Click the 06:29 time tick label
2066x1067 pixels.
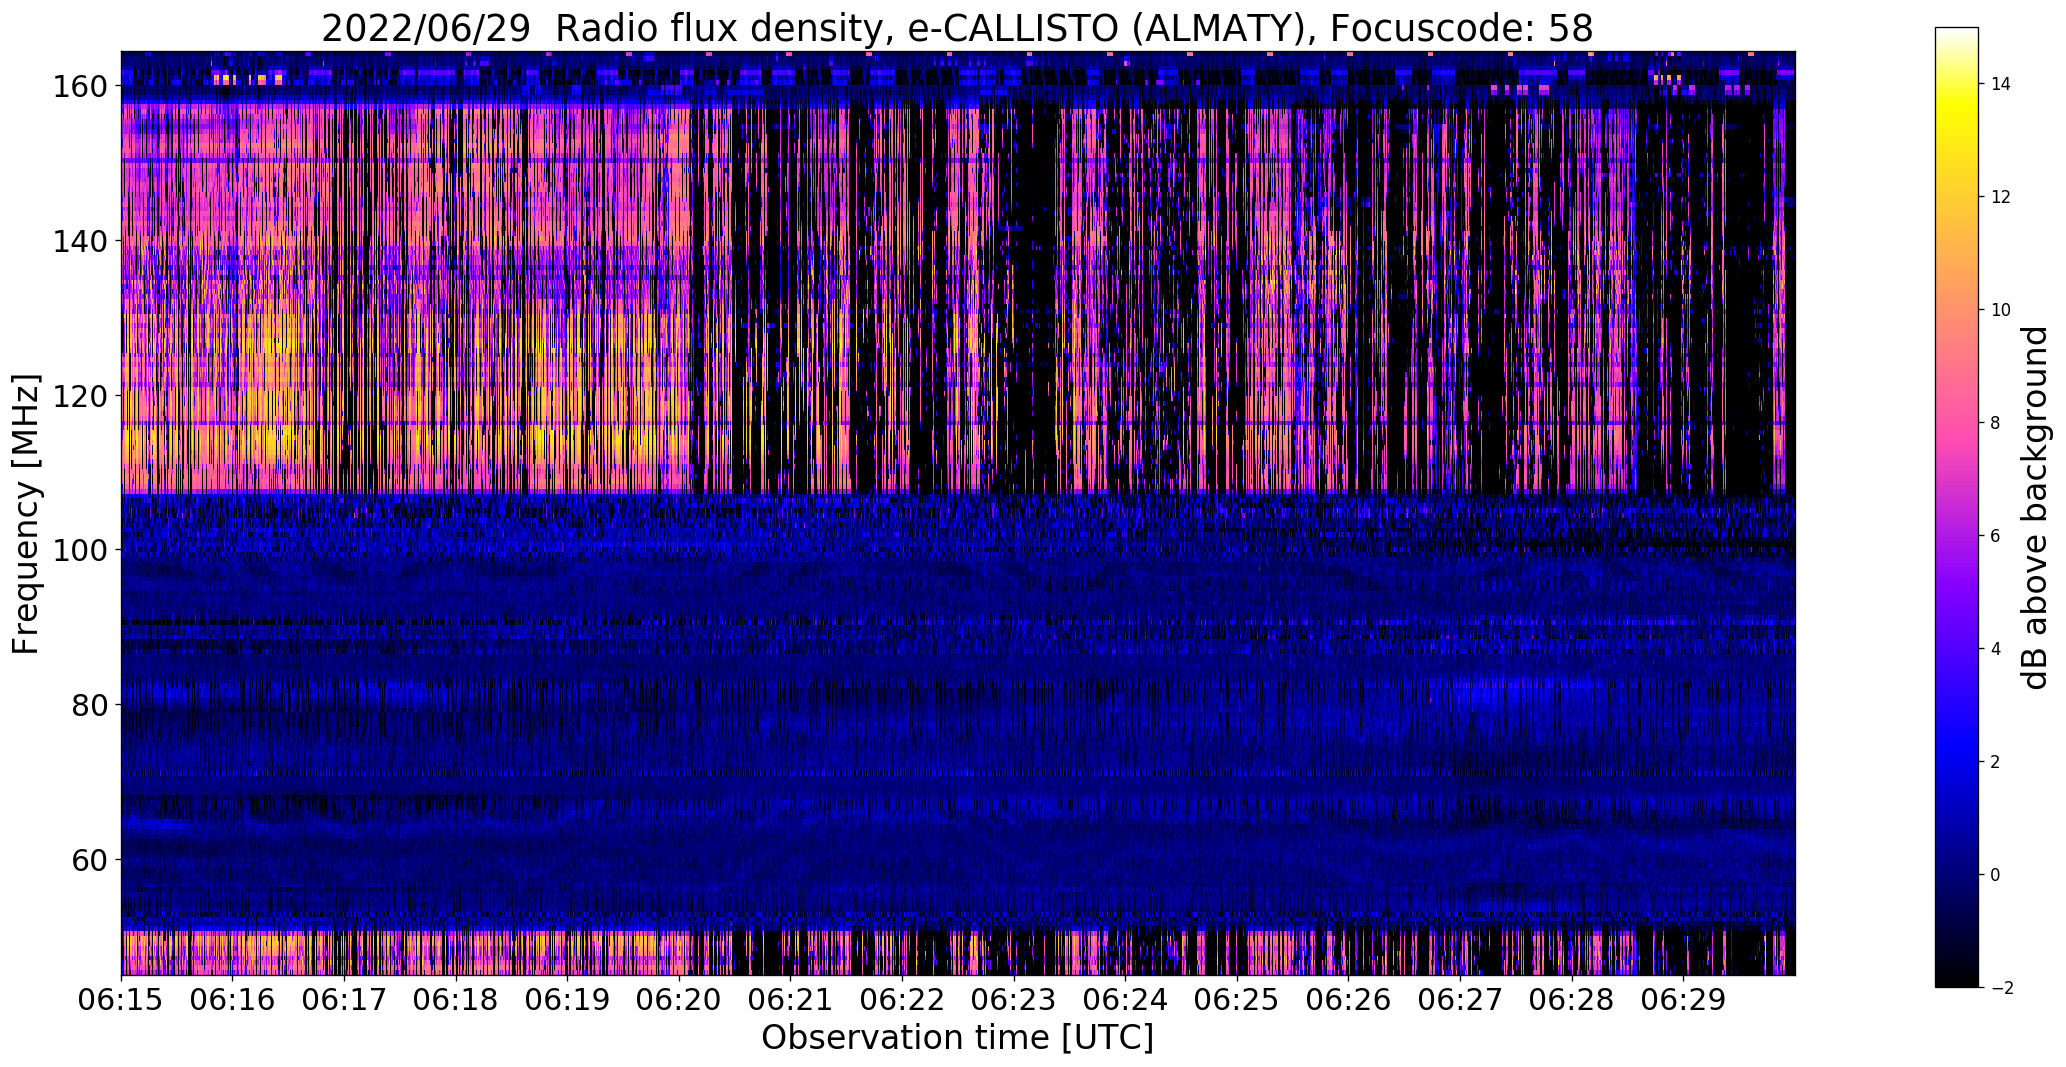click(x=1684, y=999)
